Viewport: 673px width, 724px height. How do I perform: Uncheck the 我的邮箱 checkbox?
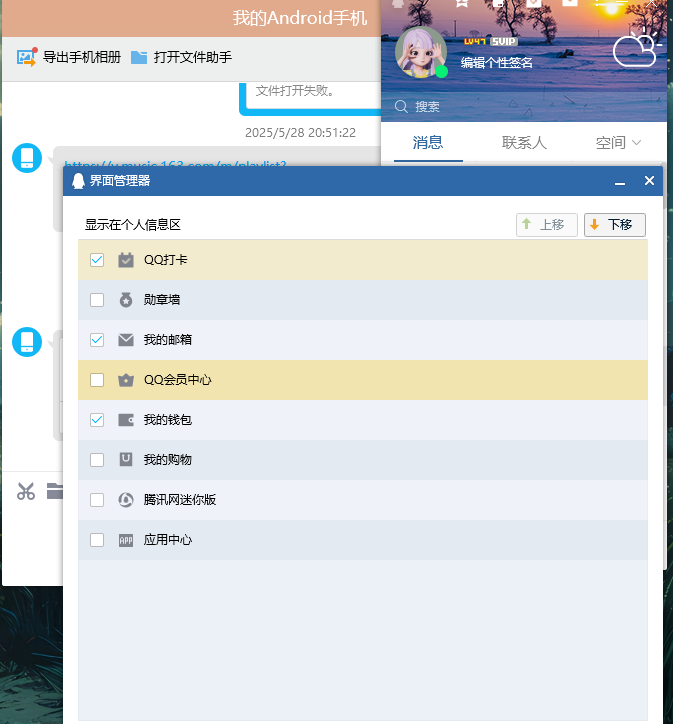point(97,340)
